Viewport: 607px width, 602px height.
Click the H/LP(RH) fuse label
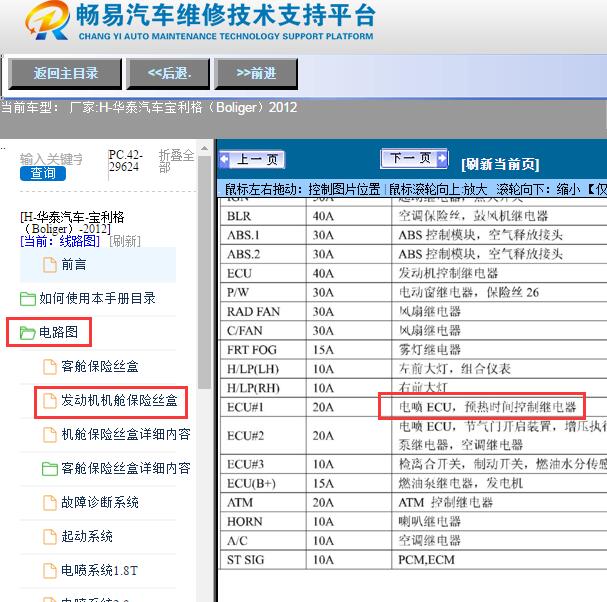click(x=253, y=388)
